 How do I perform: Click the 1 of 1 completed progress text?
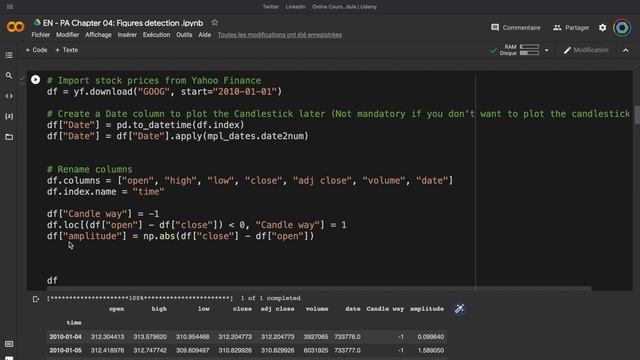(271, 298)
